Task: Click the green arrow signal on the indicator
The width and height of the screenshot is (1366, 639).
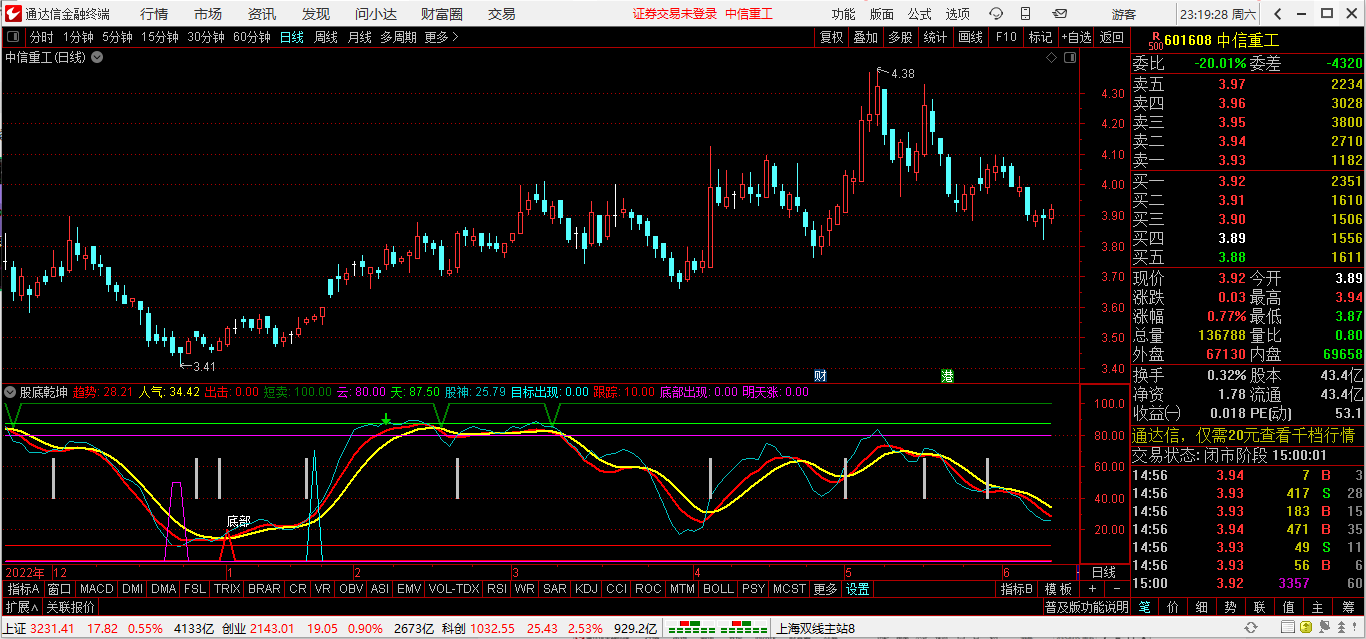Action: click(x=386, y=419)
